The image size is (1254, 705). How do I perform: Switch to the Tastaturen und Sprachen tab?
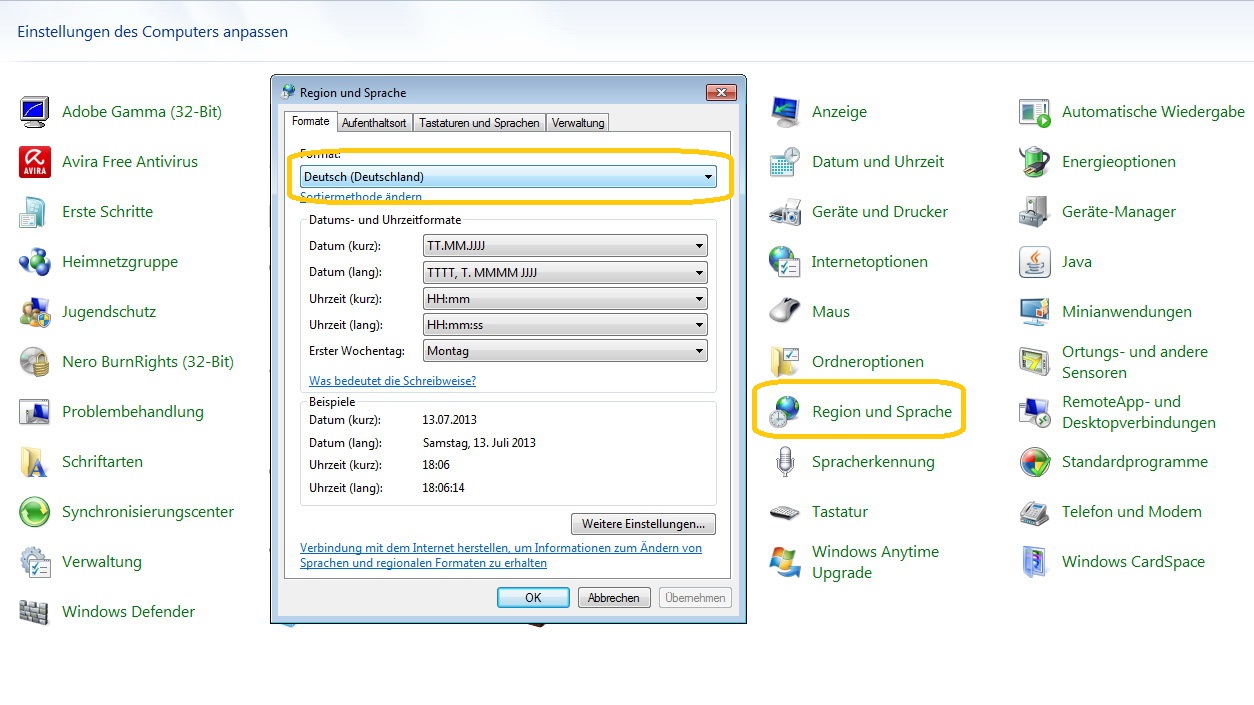[x=480, y=123]
